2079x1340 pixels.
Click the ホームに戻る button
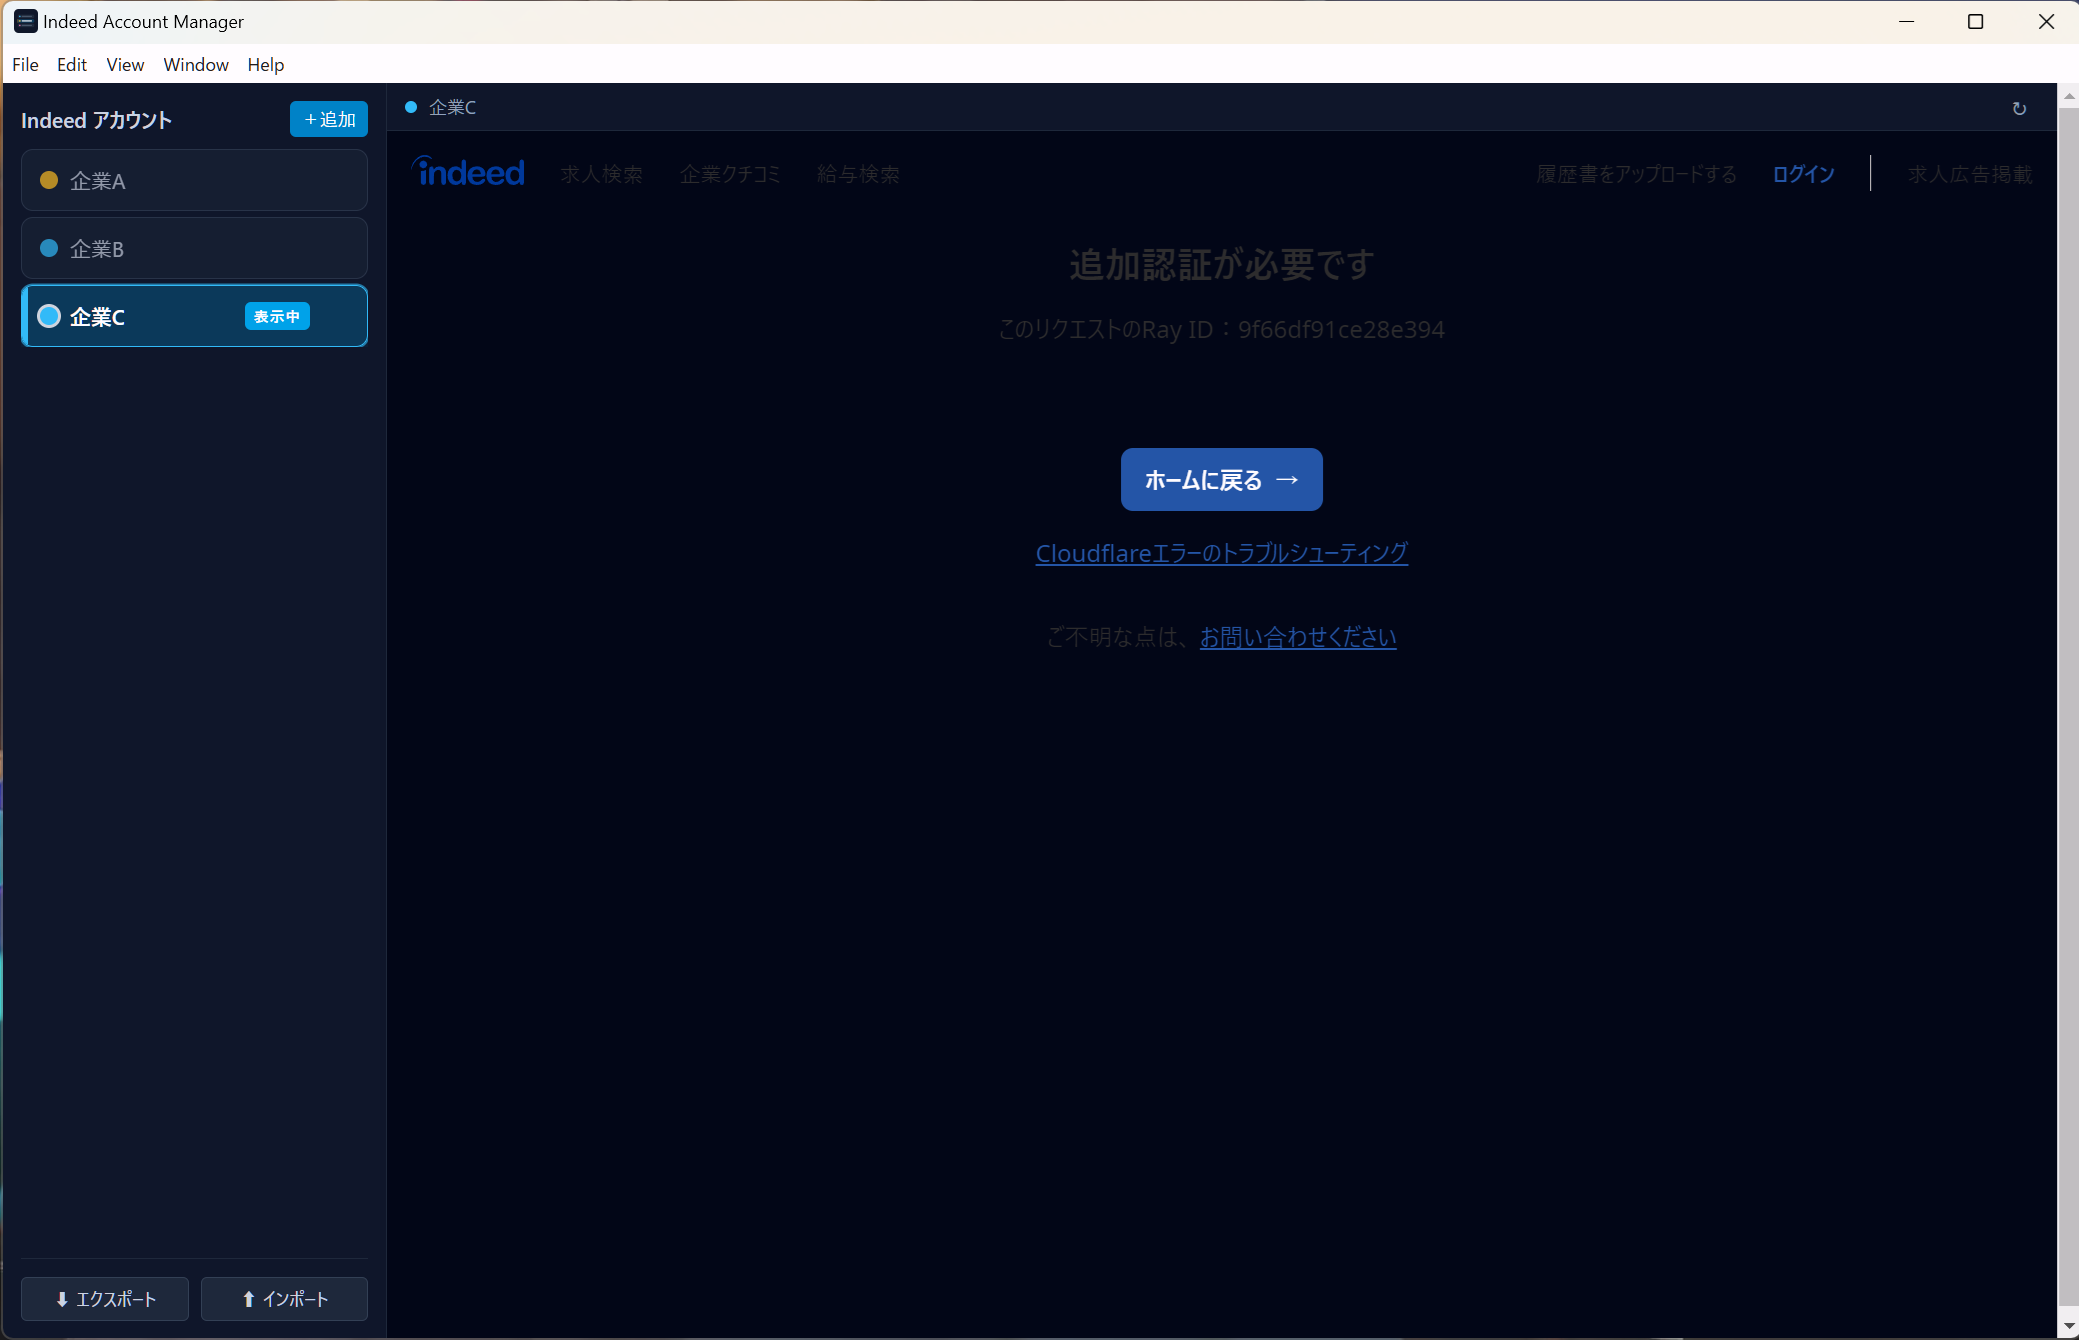pyautogui.click(x=1221, y=480)
